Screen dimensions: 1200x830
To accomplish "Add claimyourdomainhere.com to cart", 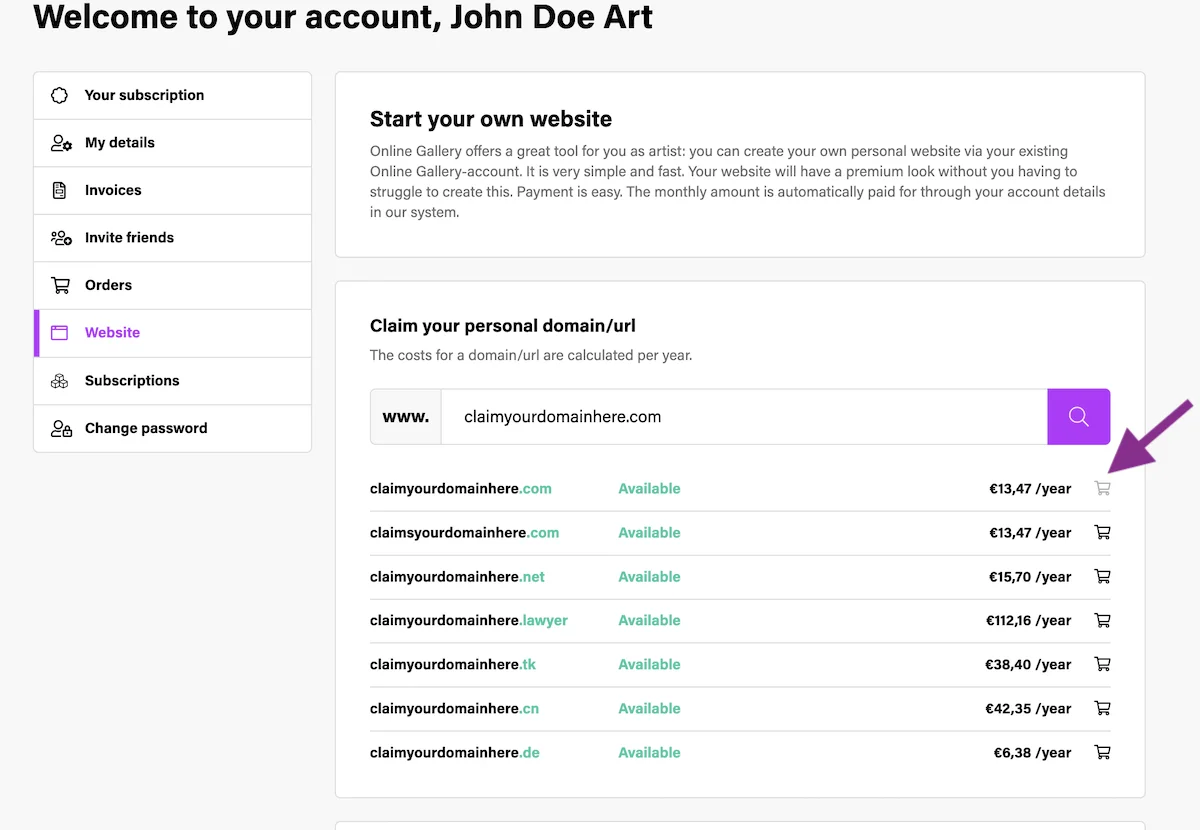I will coord(1102,488).
